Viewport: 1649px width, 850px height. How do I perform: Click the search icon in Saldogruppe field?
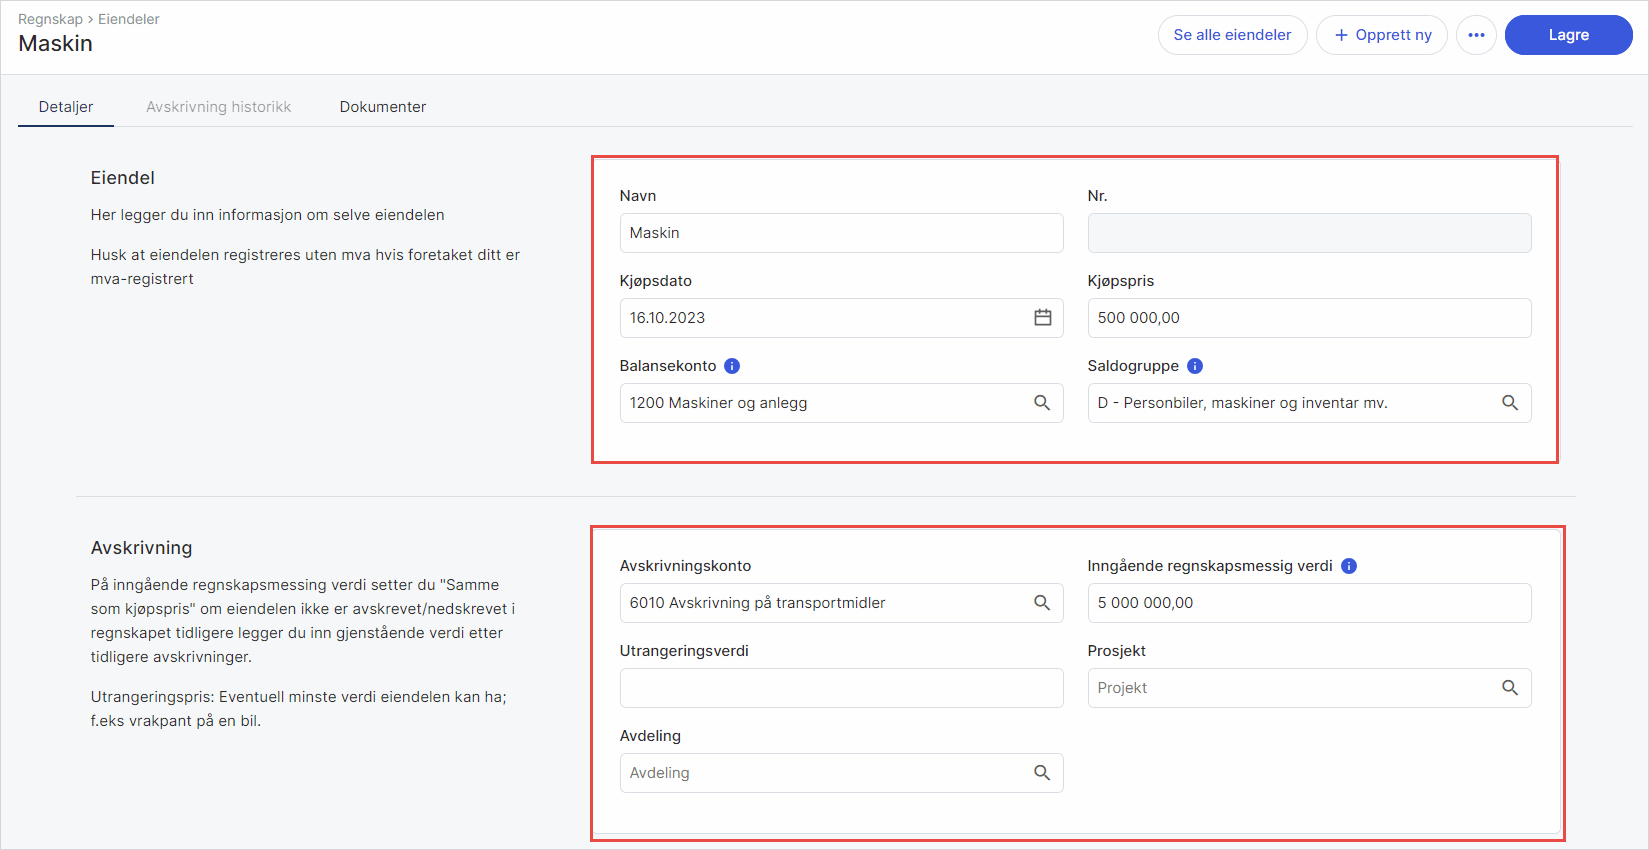pos(1510,402)
